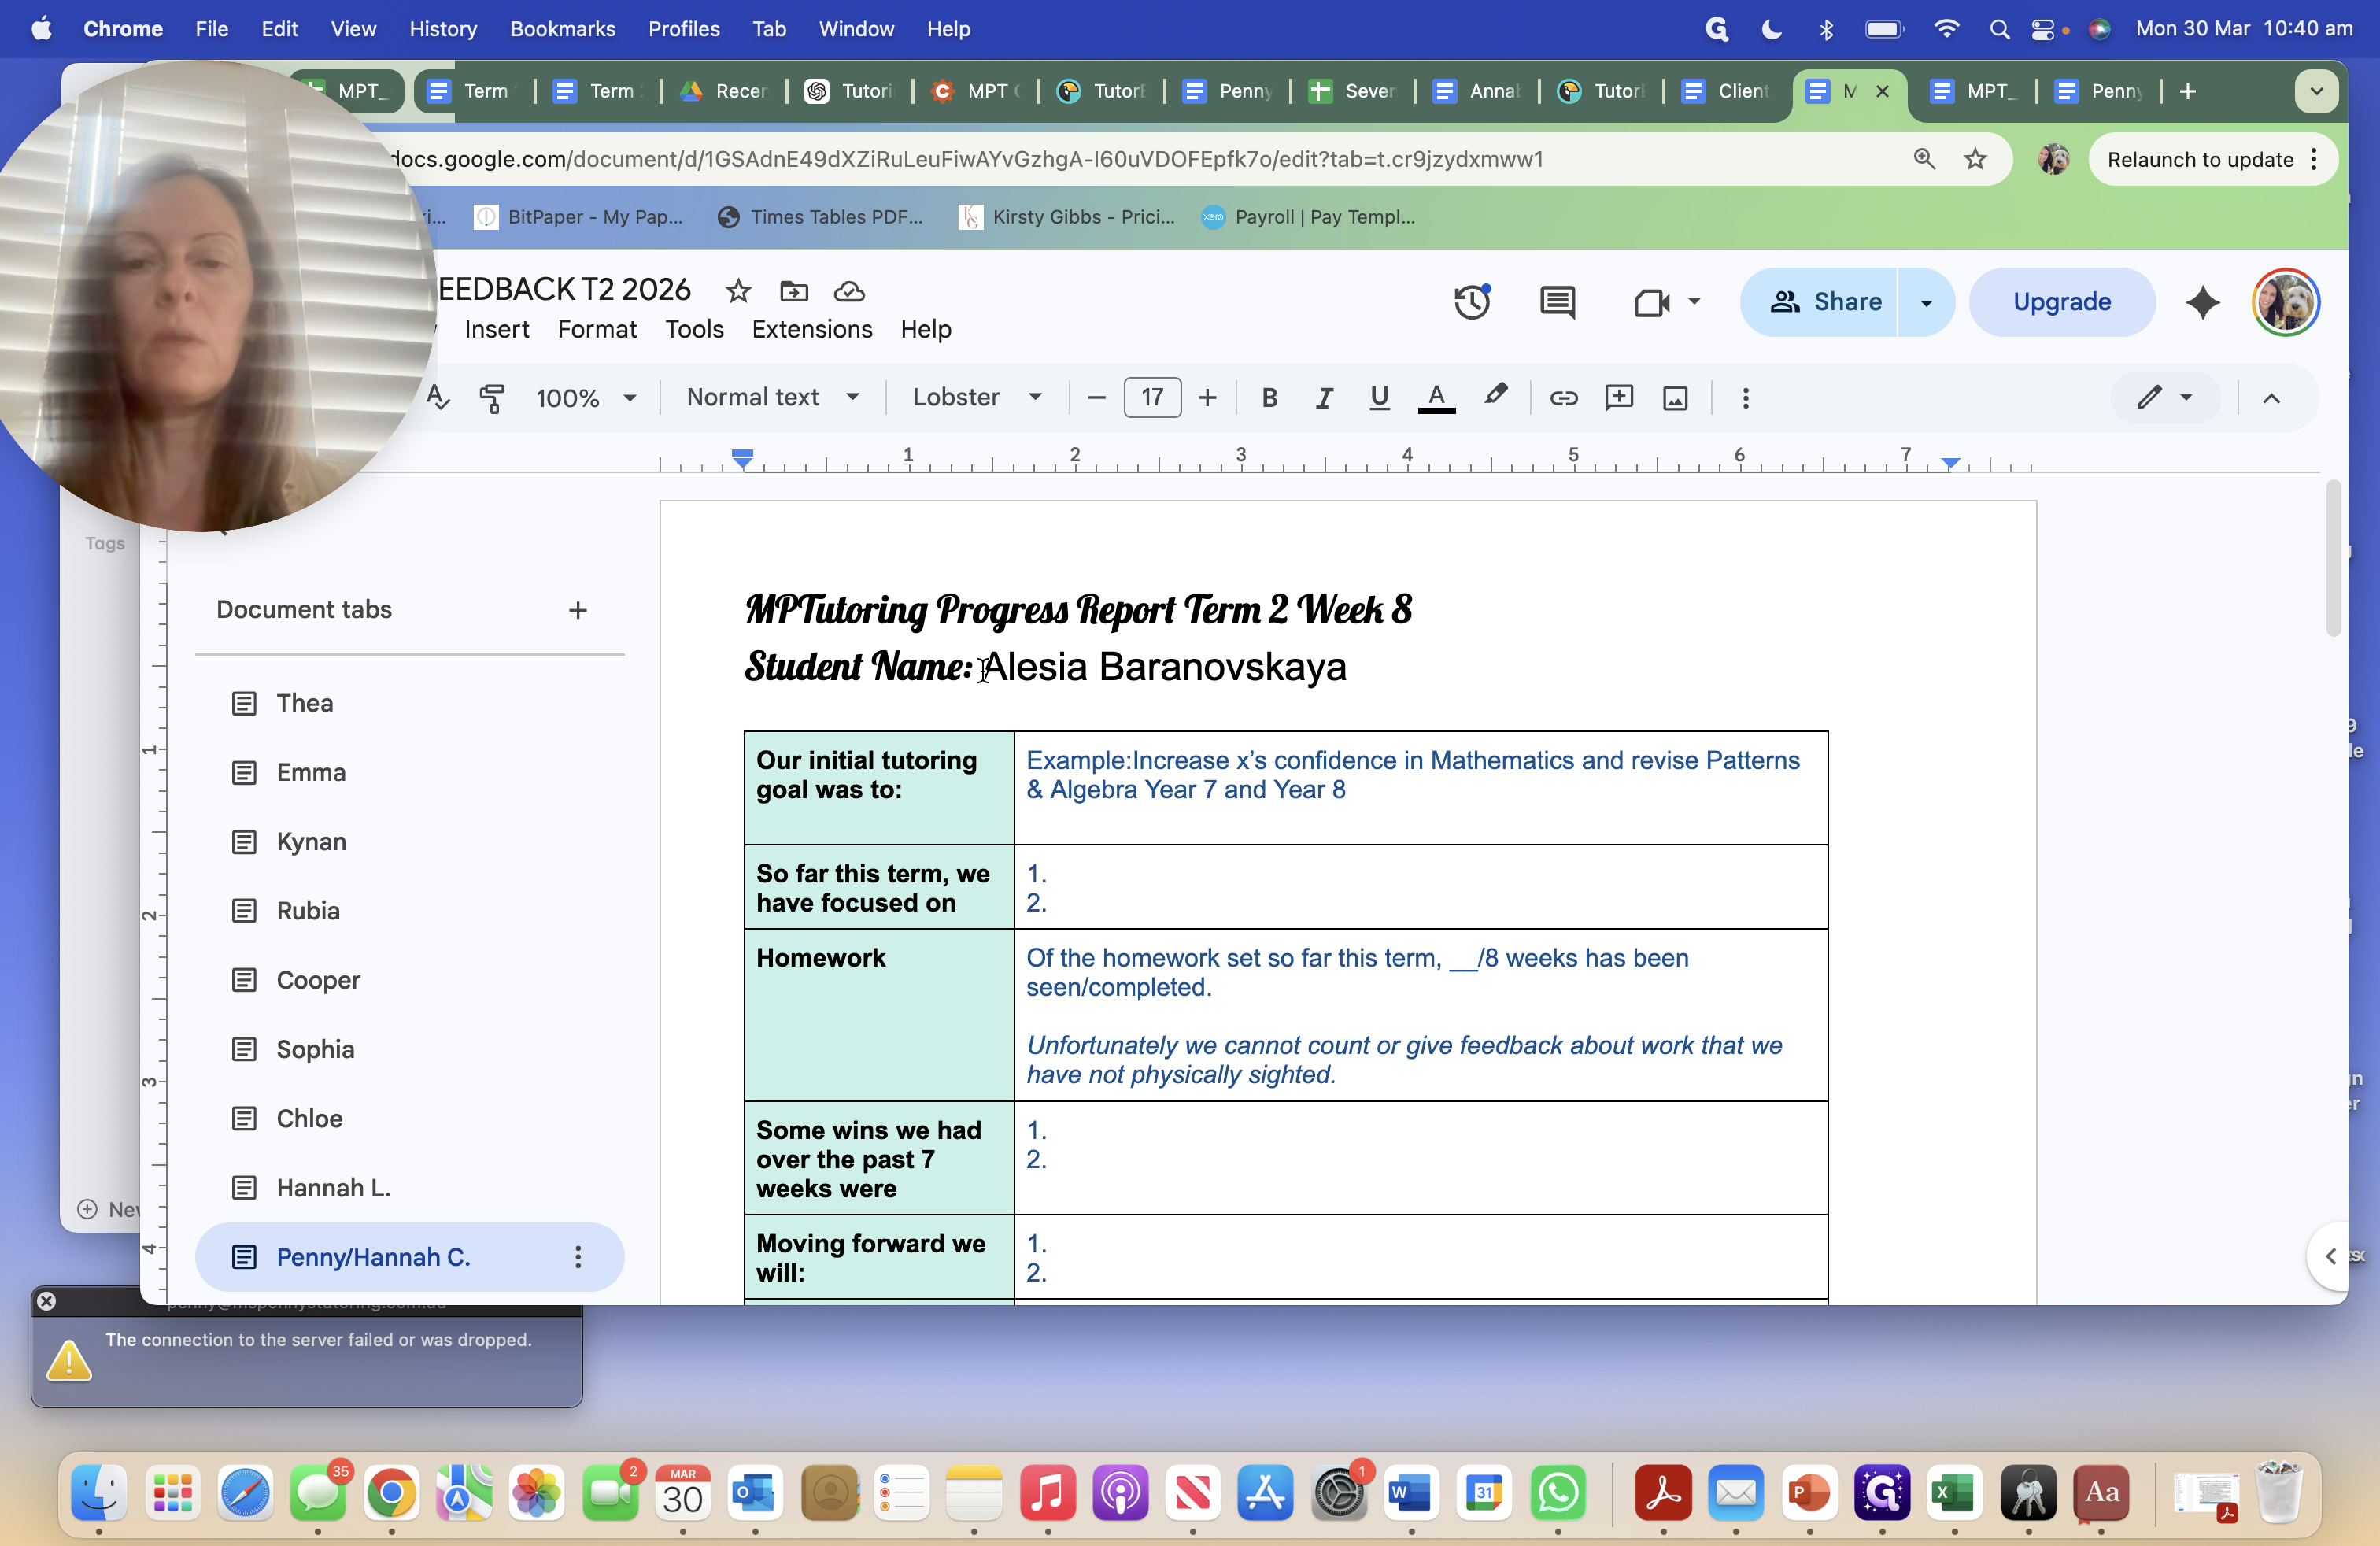This screenshot has height=1546, width=2380.
Task: Click the Share button
Action: coord(1826,302)
